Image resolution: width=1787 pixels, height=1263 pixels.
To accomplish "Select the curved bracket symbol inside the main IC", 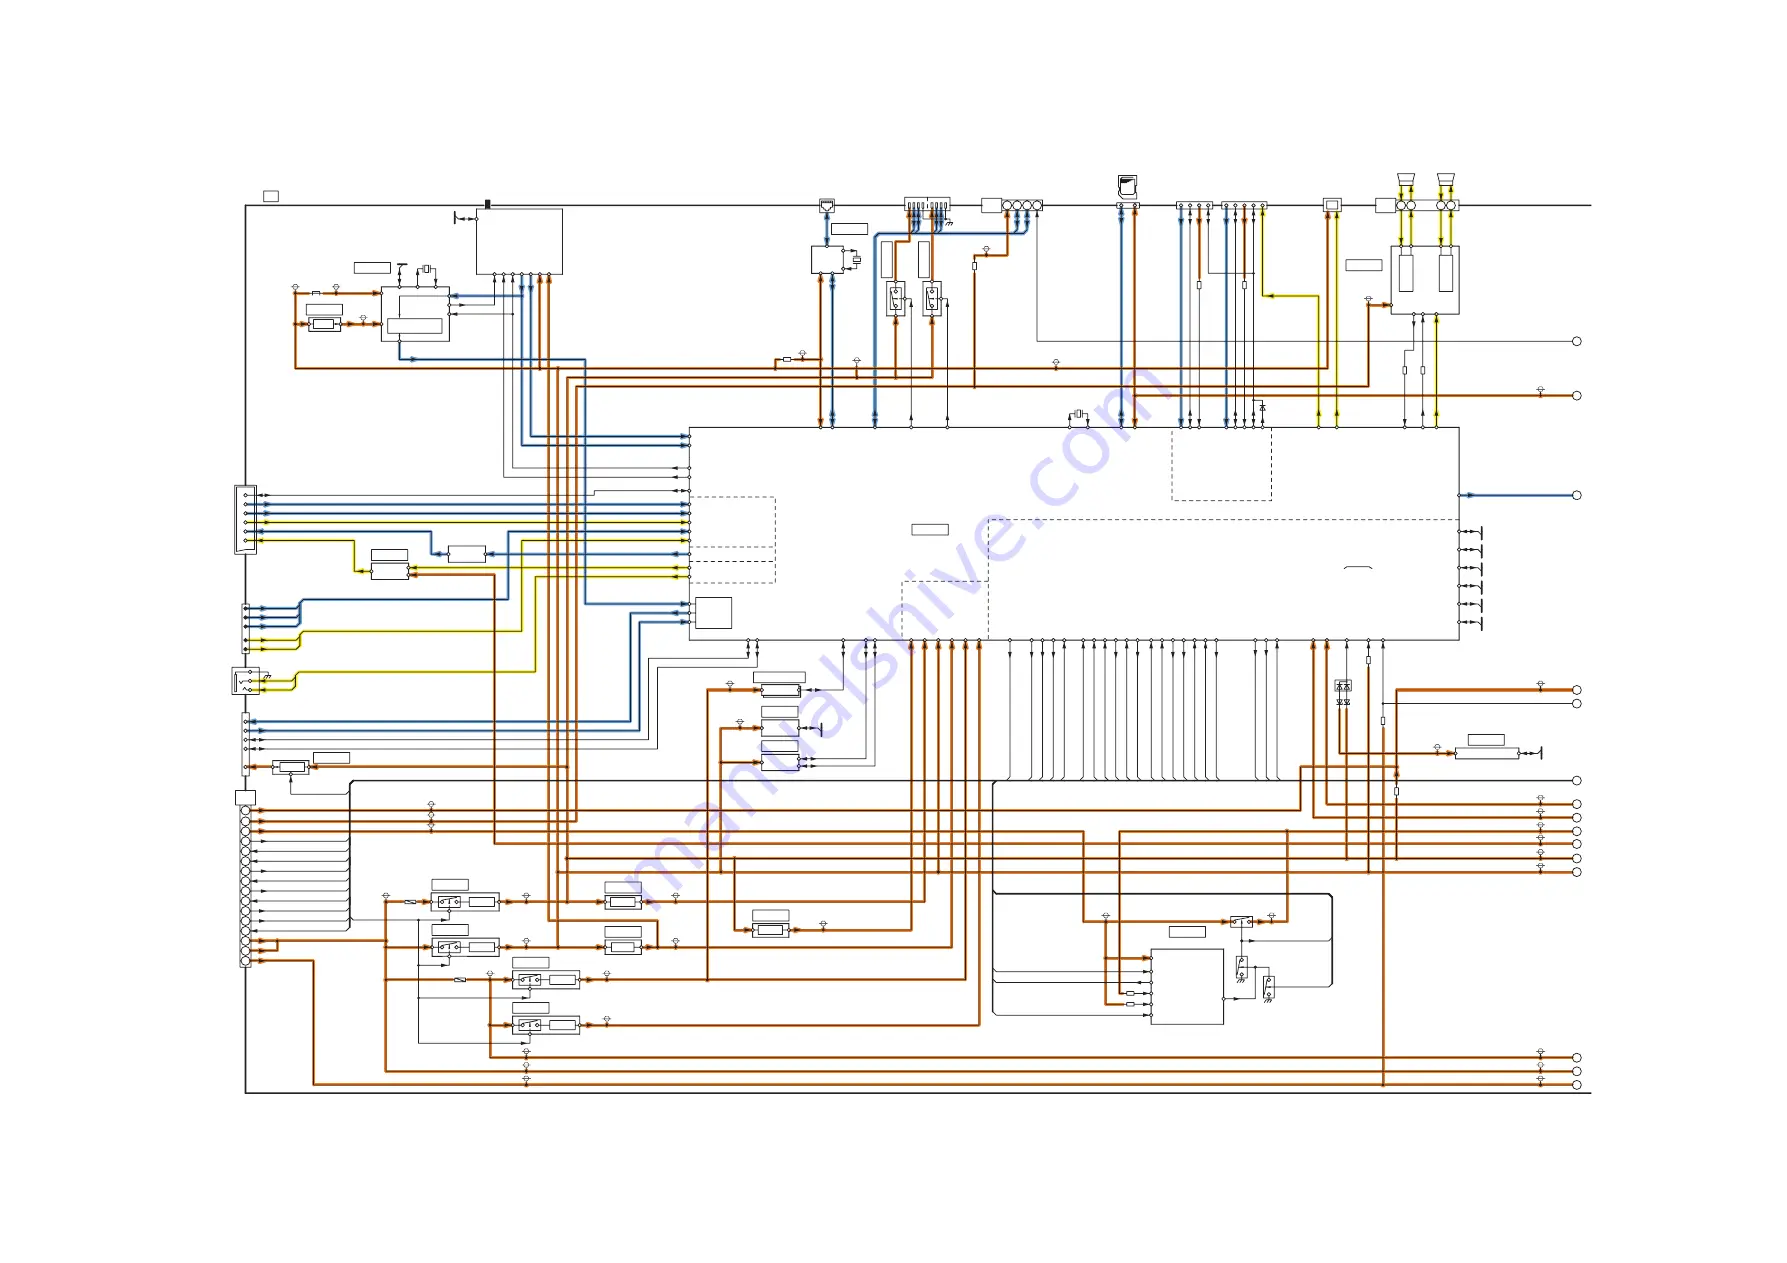I will [1358, 567].
